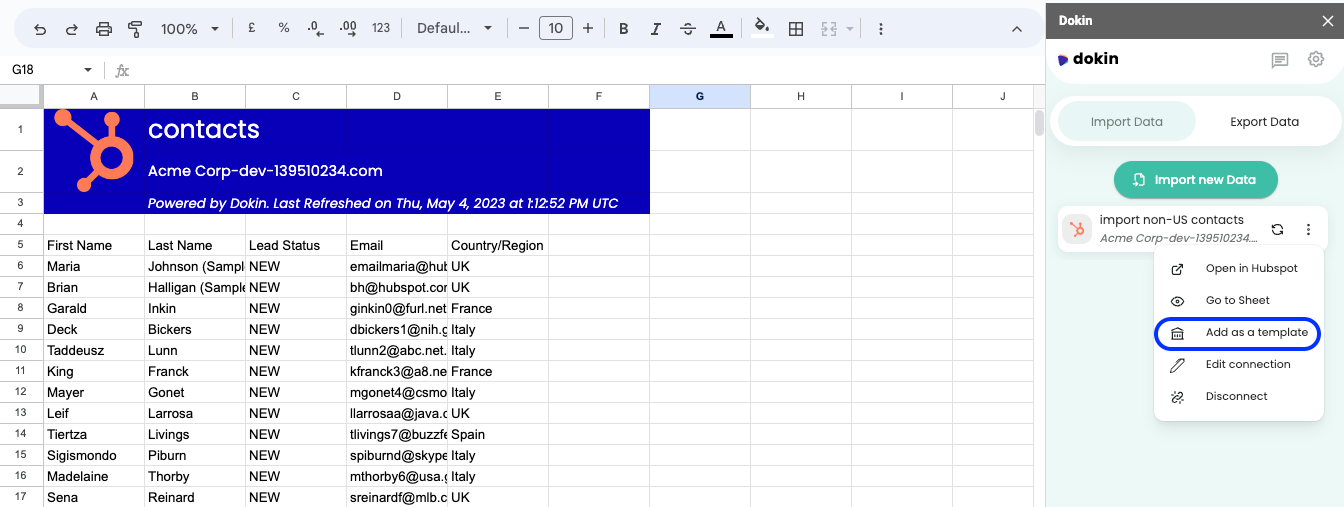Viewport: 1344px width, 507px height.
Task: Increase decimal places
Action: pos(348,29)
